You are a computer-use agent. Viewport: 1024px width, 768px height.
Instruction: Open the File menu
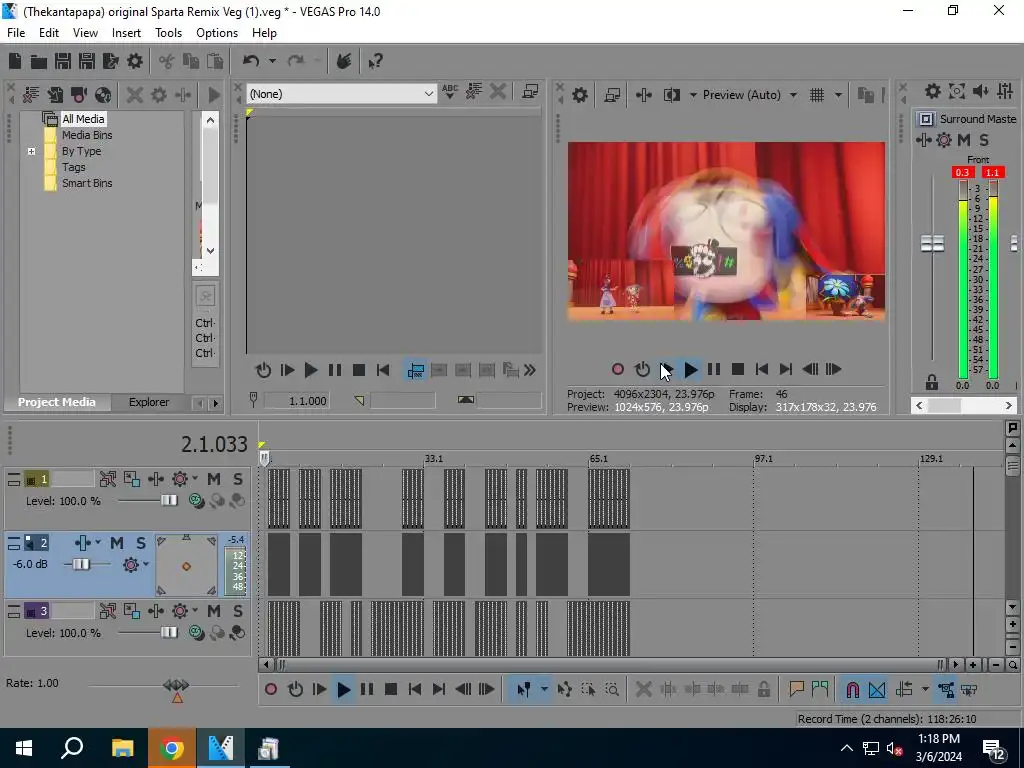coord(16,33)
